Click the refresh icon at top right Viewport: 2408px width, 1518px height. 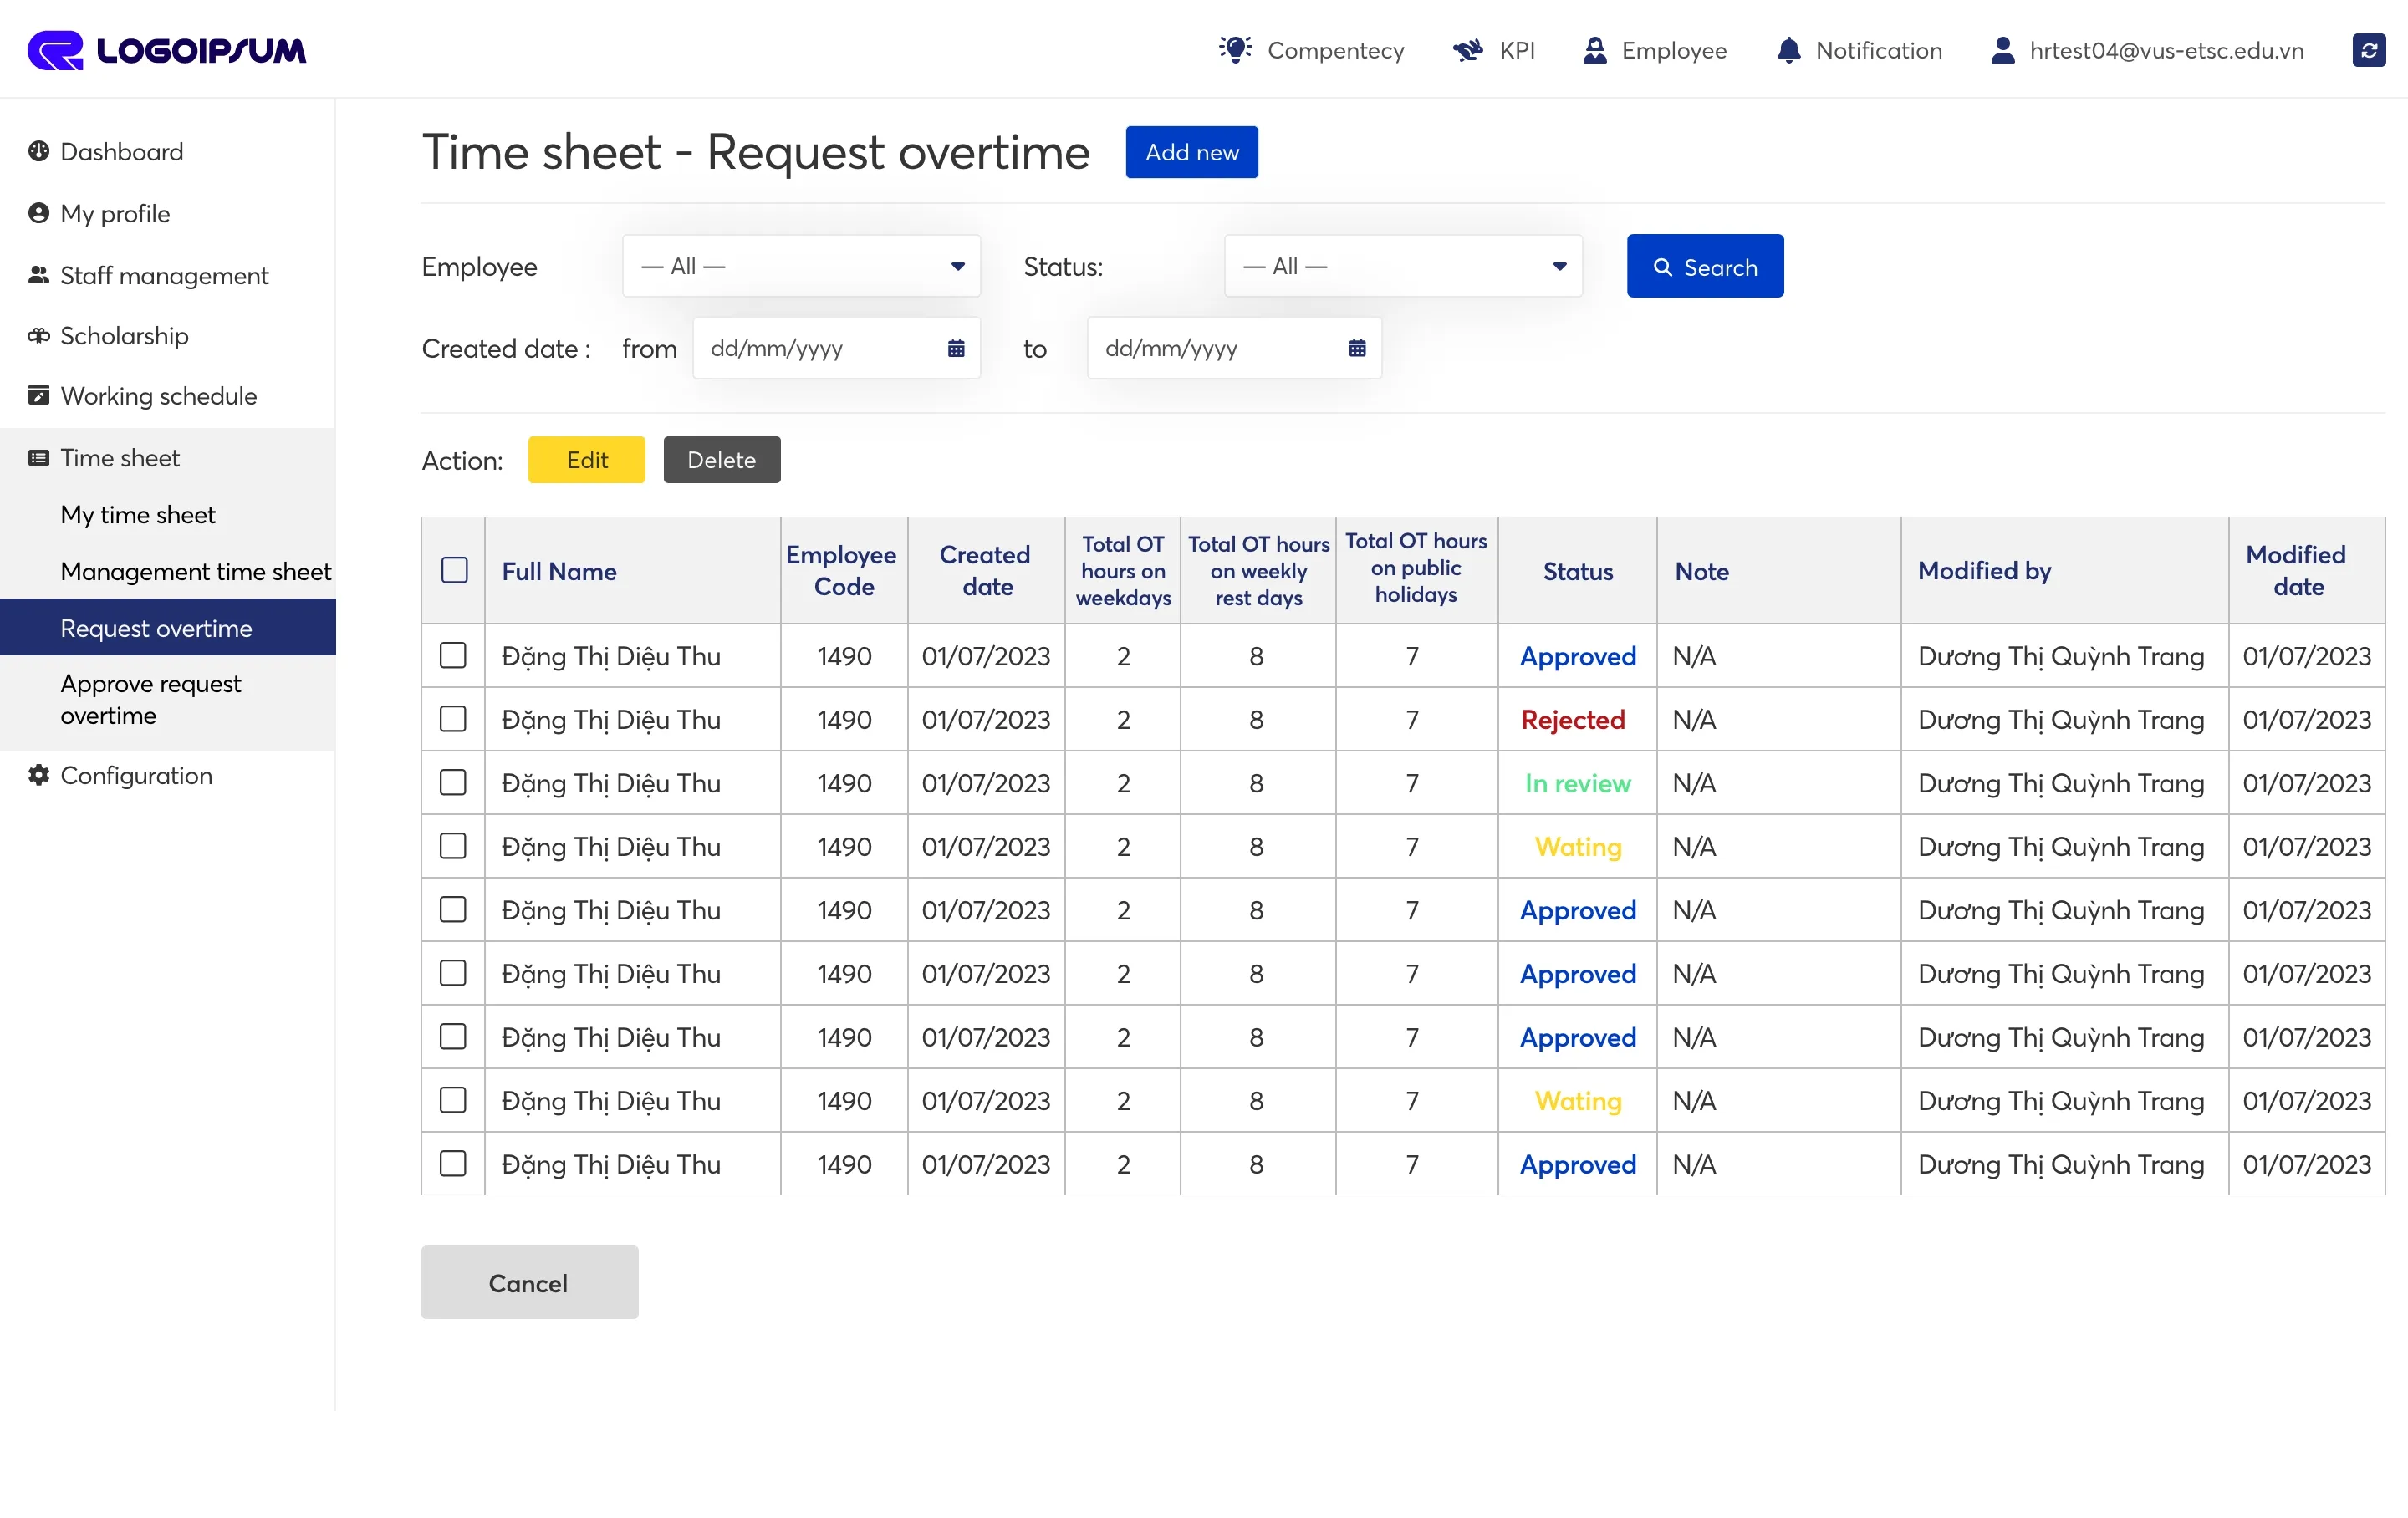(x=2368, y=50)
